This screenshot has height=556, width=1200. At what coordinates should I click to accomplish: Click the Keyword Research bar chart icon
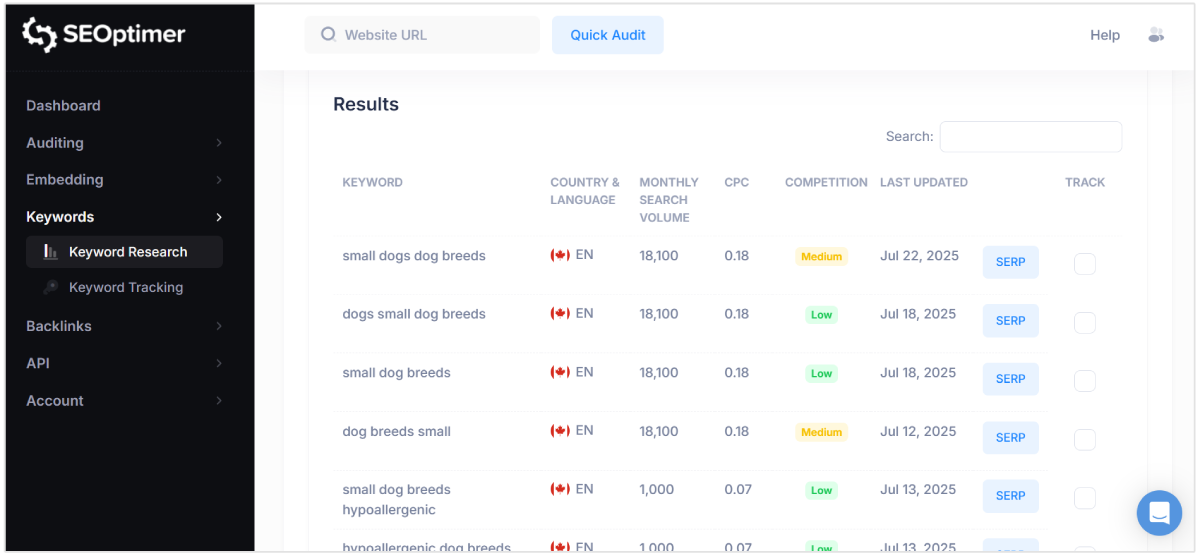click(51, 252)
